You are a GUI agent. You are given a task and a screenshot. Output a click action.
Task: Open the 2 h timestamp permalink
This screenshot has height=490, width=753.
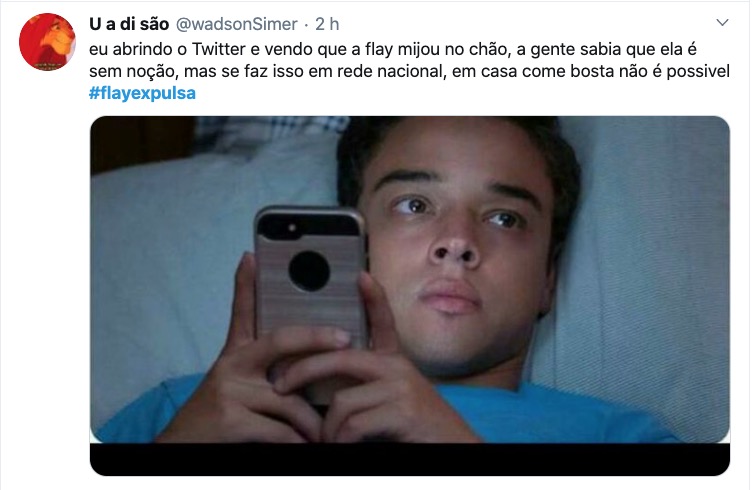pos(327,24)
